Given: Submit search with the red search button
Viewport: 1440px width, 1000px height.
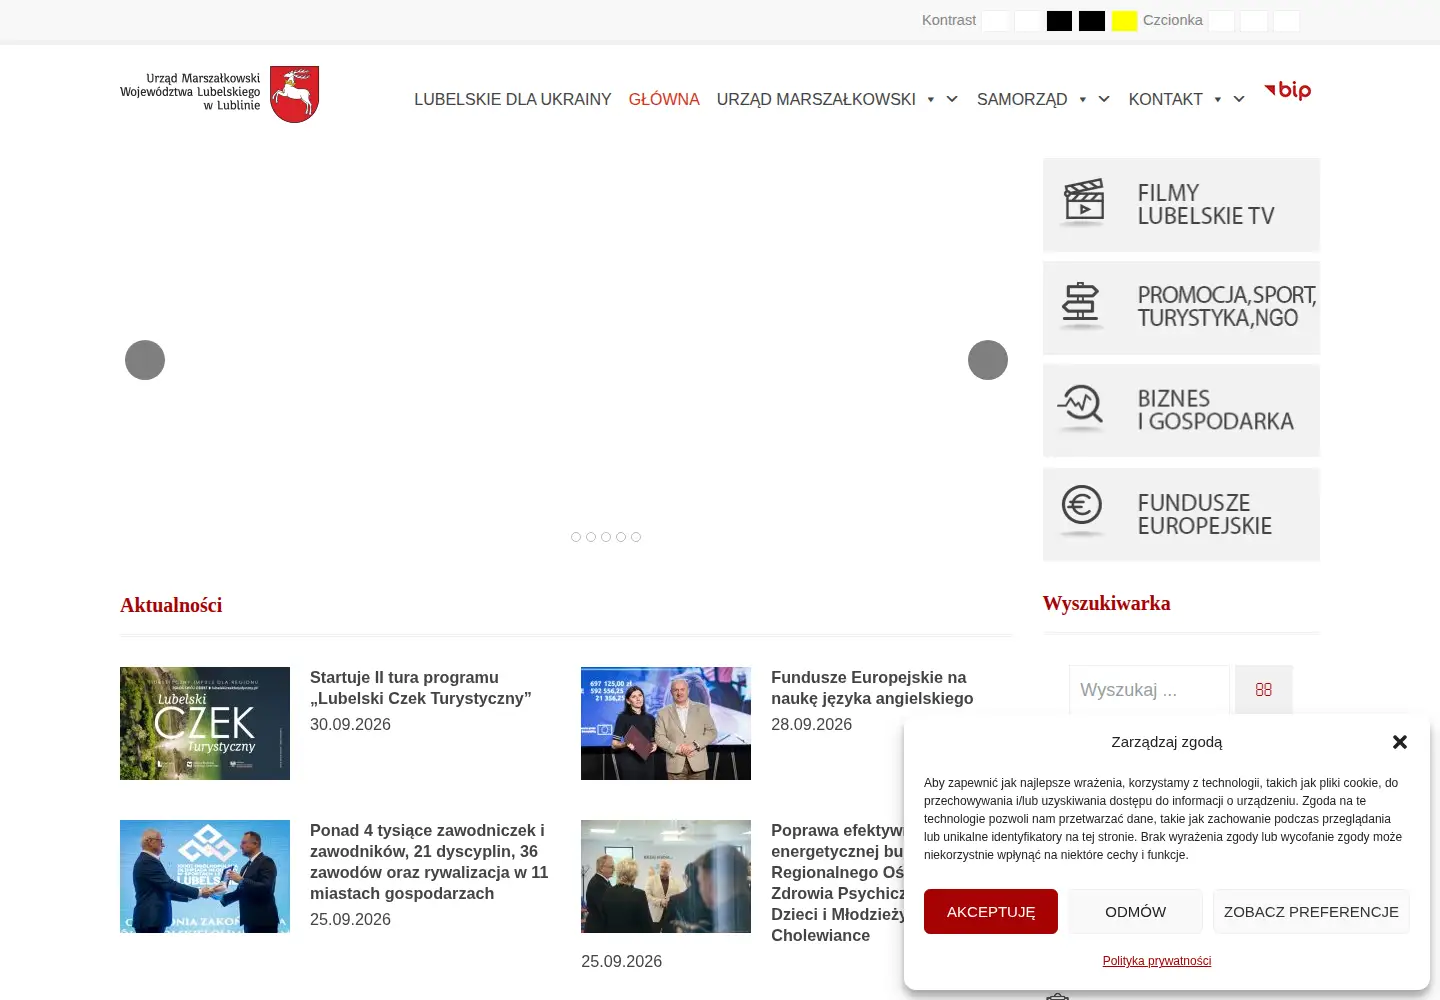Looking at the screenshot, I should pos(1264,690).
